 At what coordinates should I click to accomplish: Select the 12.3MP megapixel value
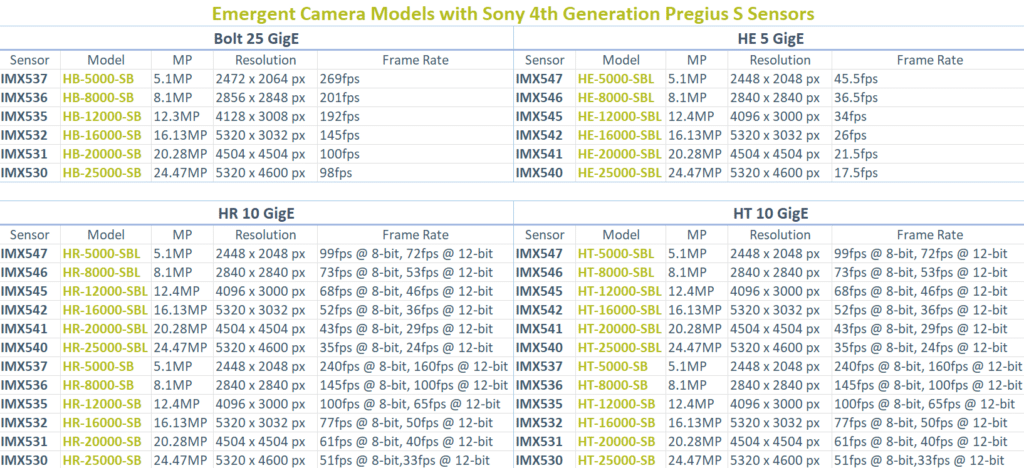click(x=176, y=117)
